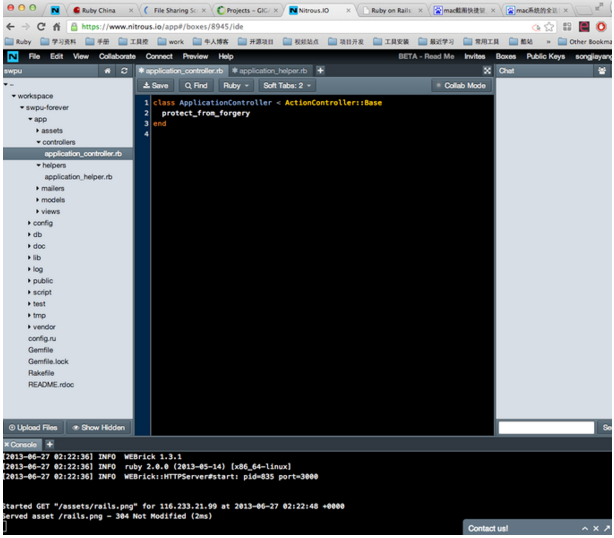Open the Soft Tabs: 2 dropdown

point(288,86)
